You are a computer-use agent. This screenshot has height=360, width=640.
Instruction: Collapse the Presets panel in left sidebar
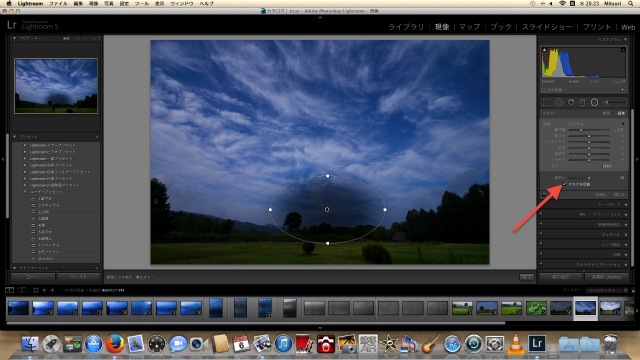point(15,137)
